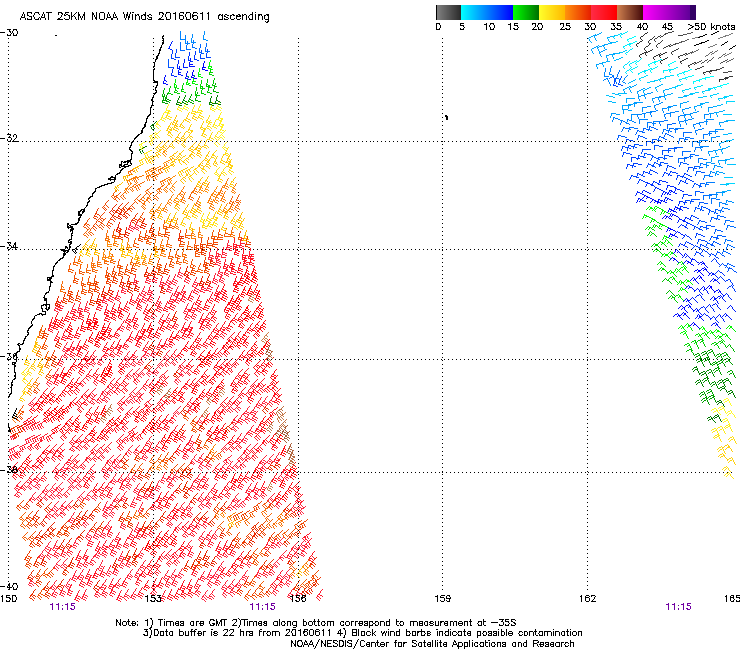Click the purple '11:15' time between 153 and 156
Screen dimensions: 740x650
pyautogui.click(x=262, y=607)
